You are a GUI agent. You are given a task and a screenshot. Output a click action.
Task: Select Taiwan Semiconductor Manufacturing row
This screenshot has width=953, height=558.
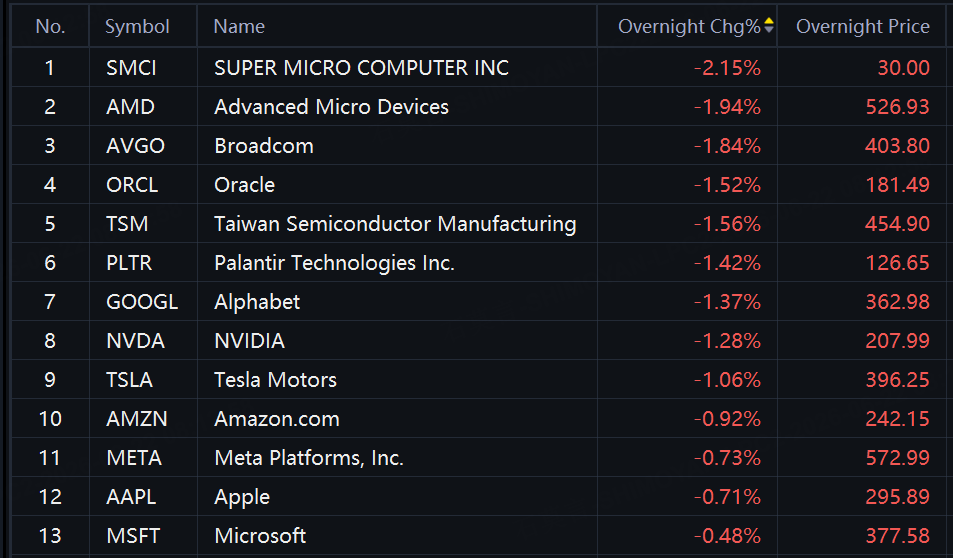pyautogui.click(x=479, y=224)
